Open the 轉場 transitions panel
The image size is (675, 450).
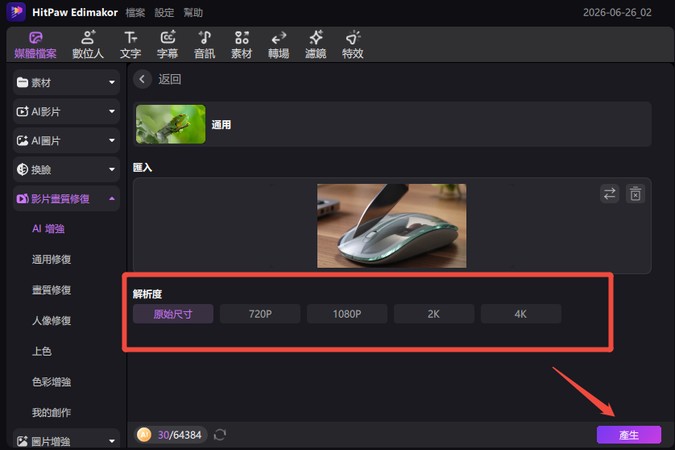coord(279,44)
